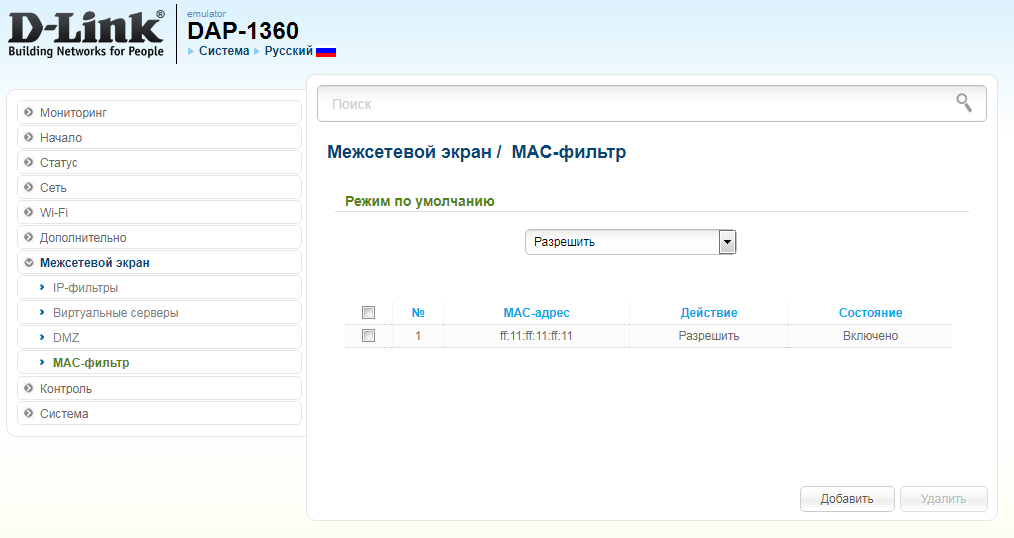The image size is (1014, 538).
Task: Go to Виртуальные серверы page
Action: [x=159, y=312]
